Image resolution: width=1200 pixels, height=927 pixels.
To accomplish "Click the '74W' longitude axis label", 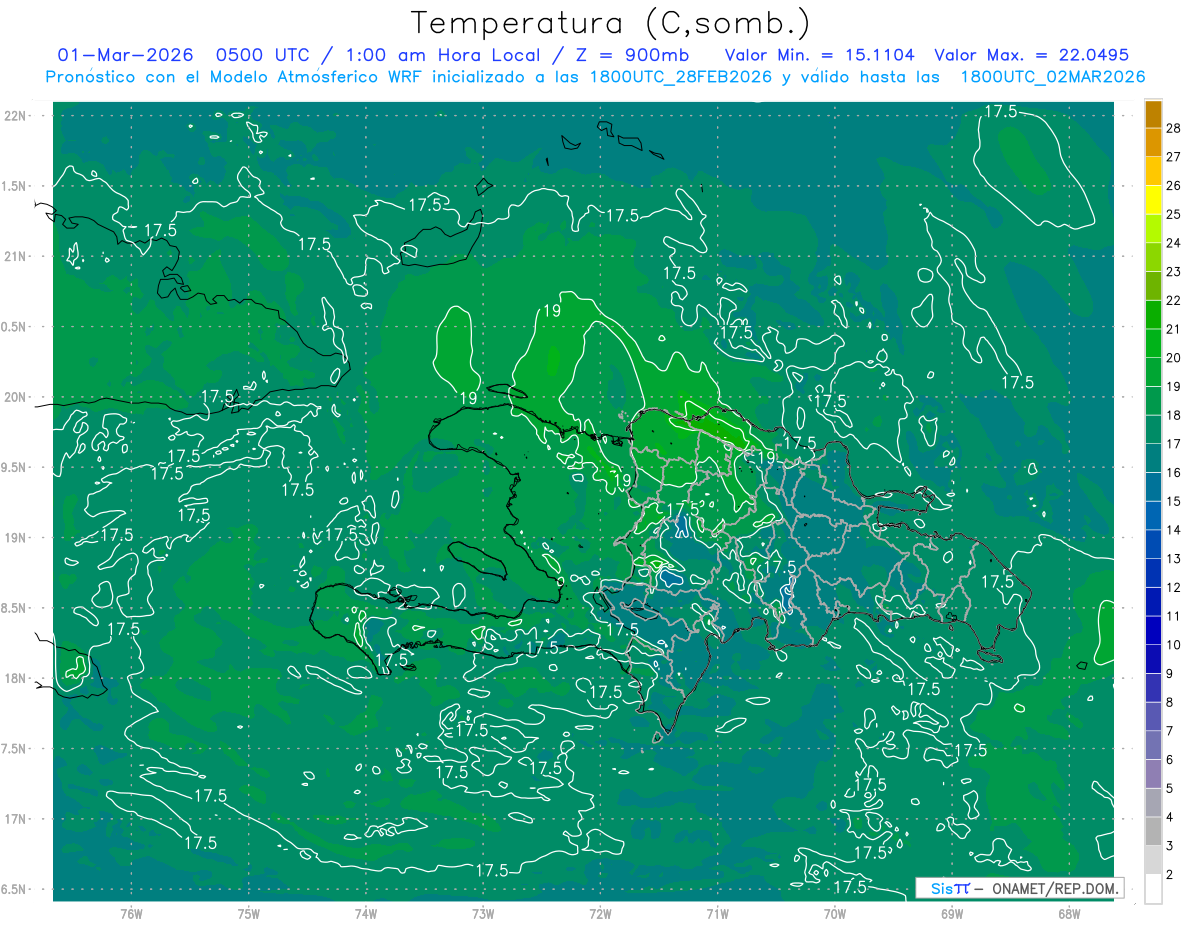I will (x=366, y=914).
